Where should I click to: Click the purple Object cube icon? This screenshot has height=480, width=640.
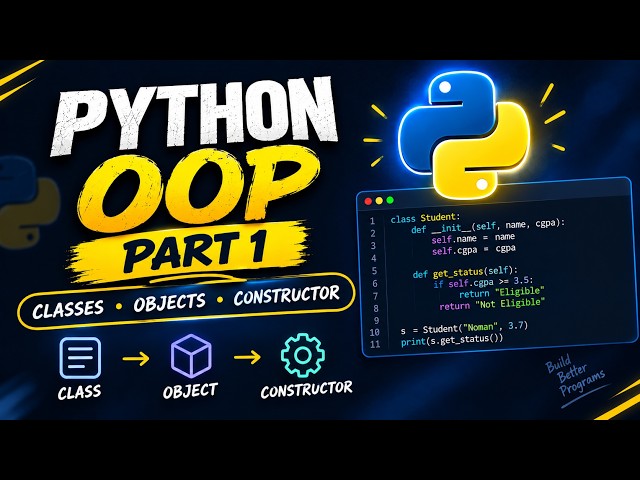pos(191,356)
